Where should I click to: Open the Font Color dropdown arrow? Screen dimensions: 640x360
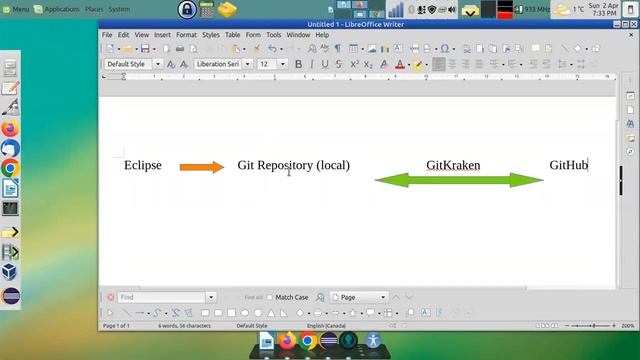409,64
